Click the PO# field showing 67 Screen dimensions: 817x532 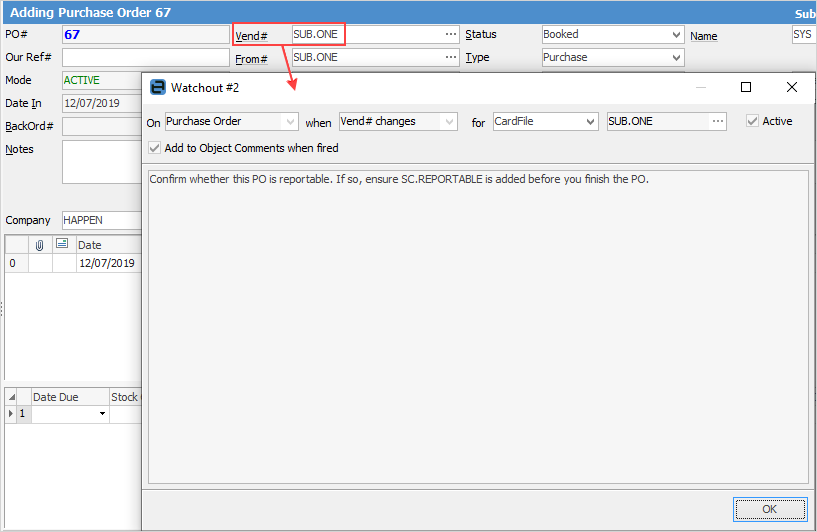click(145, 34)
